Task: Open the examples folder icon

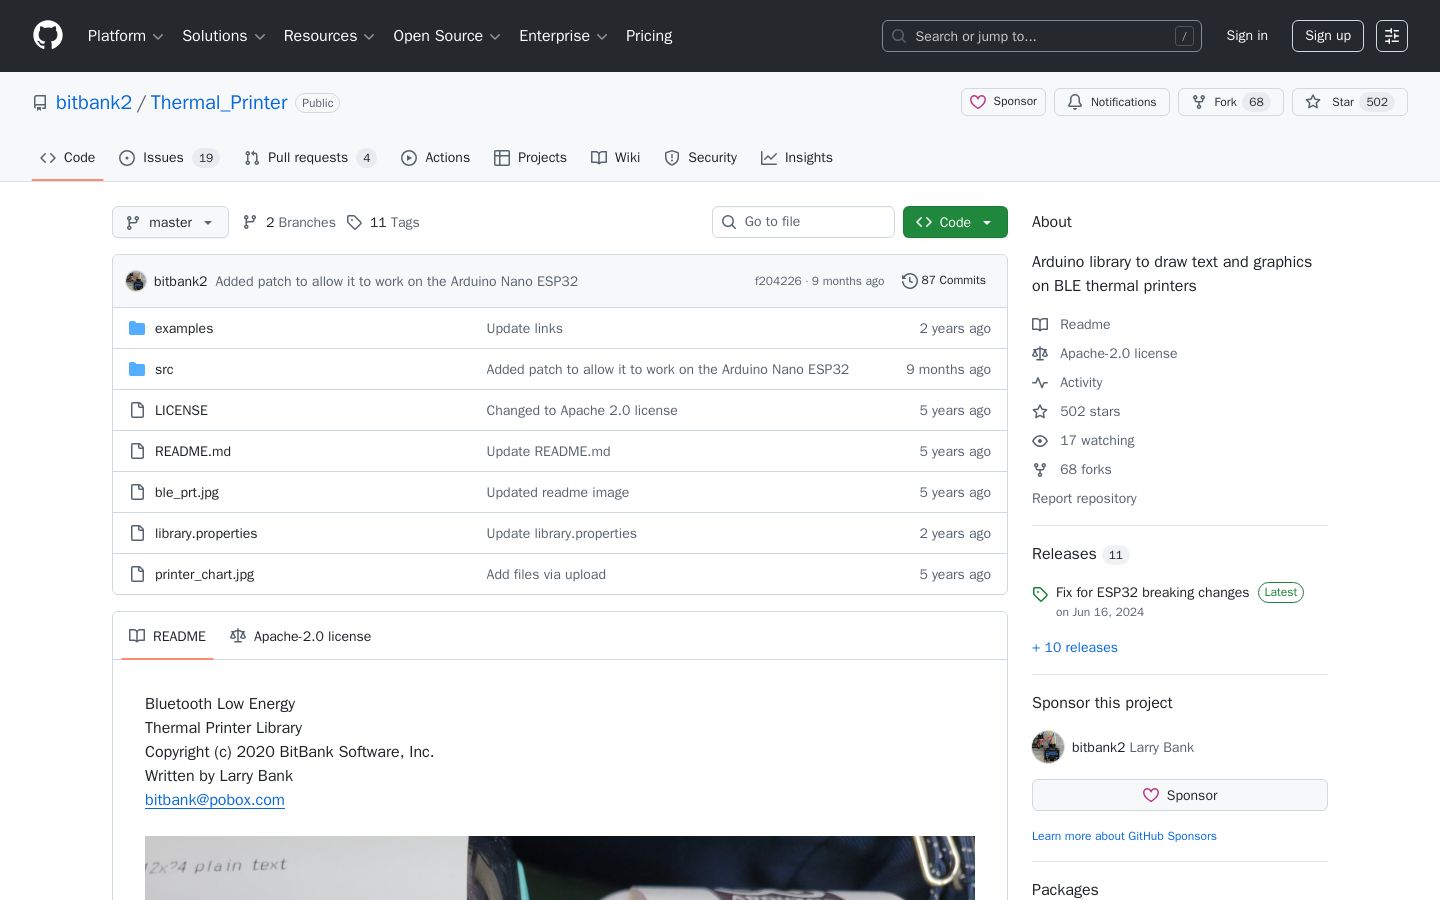Action: pyautogui.click(x=137, y=328)
